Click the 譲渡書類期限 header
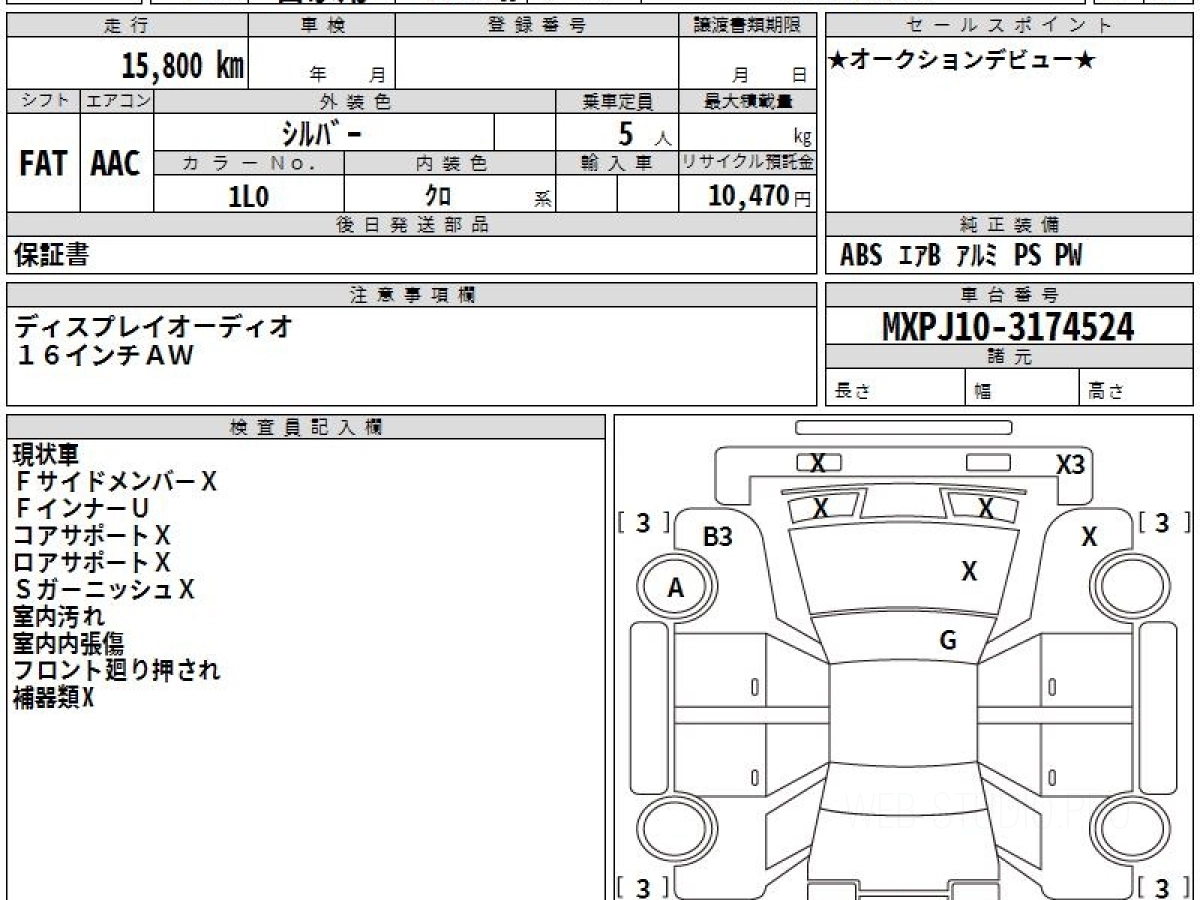 (747, 26)
